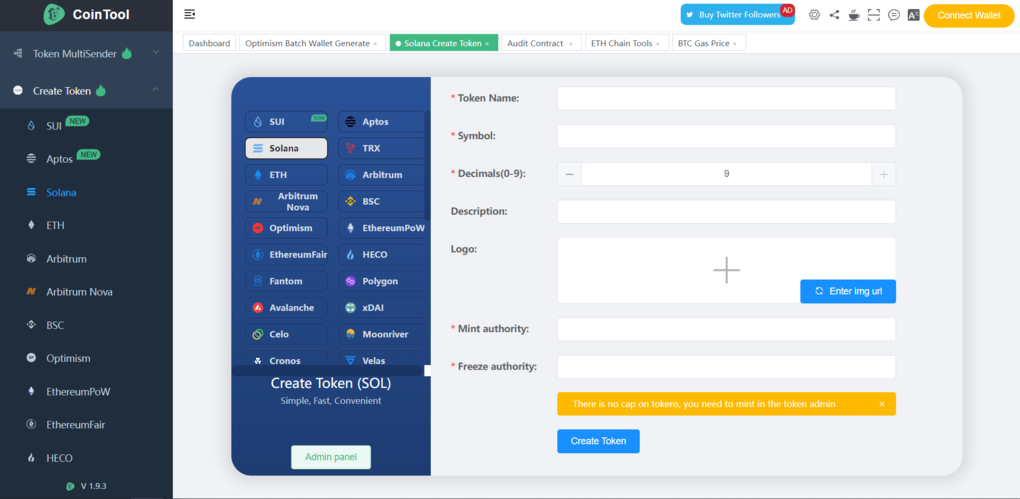Screen dimensions: 1020x499
Task: Open settings gear icon in header
Action: (814, 15)
